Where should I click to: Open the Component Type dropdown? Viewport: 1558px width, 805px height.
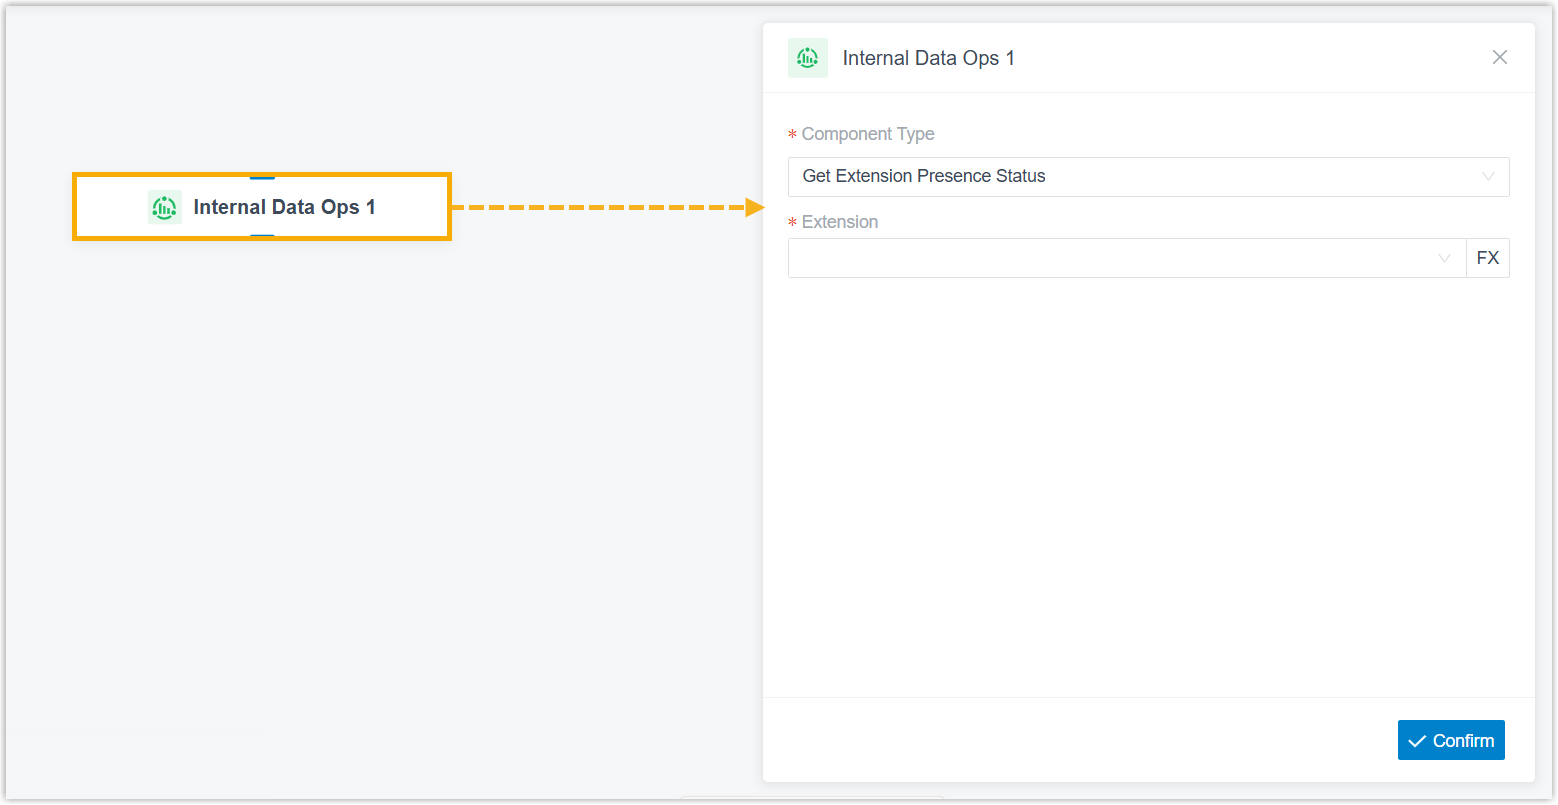click(x=1148, y=177)
